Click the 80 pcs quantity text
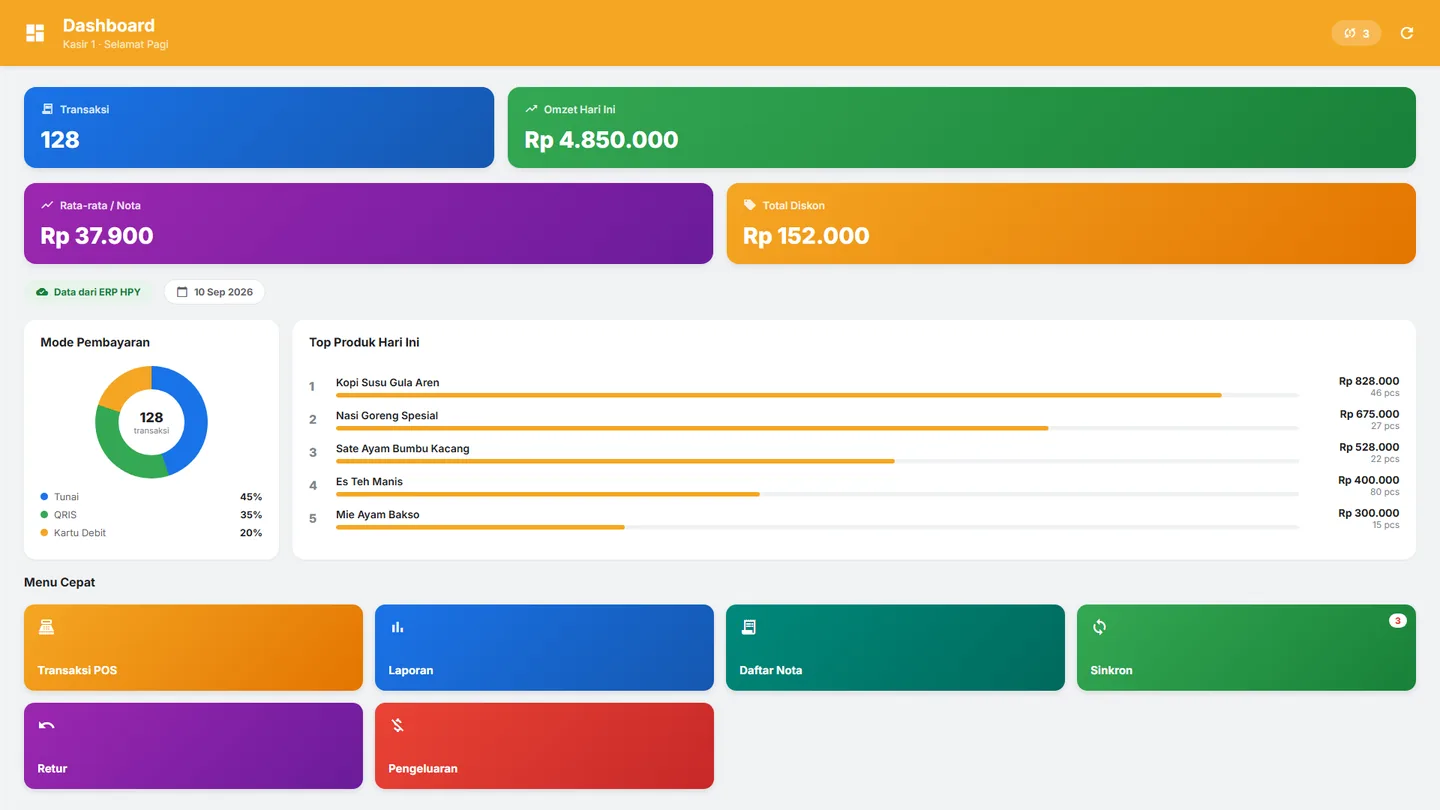 [x=1385, y=492]
